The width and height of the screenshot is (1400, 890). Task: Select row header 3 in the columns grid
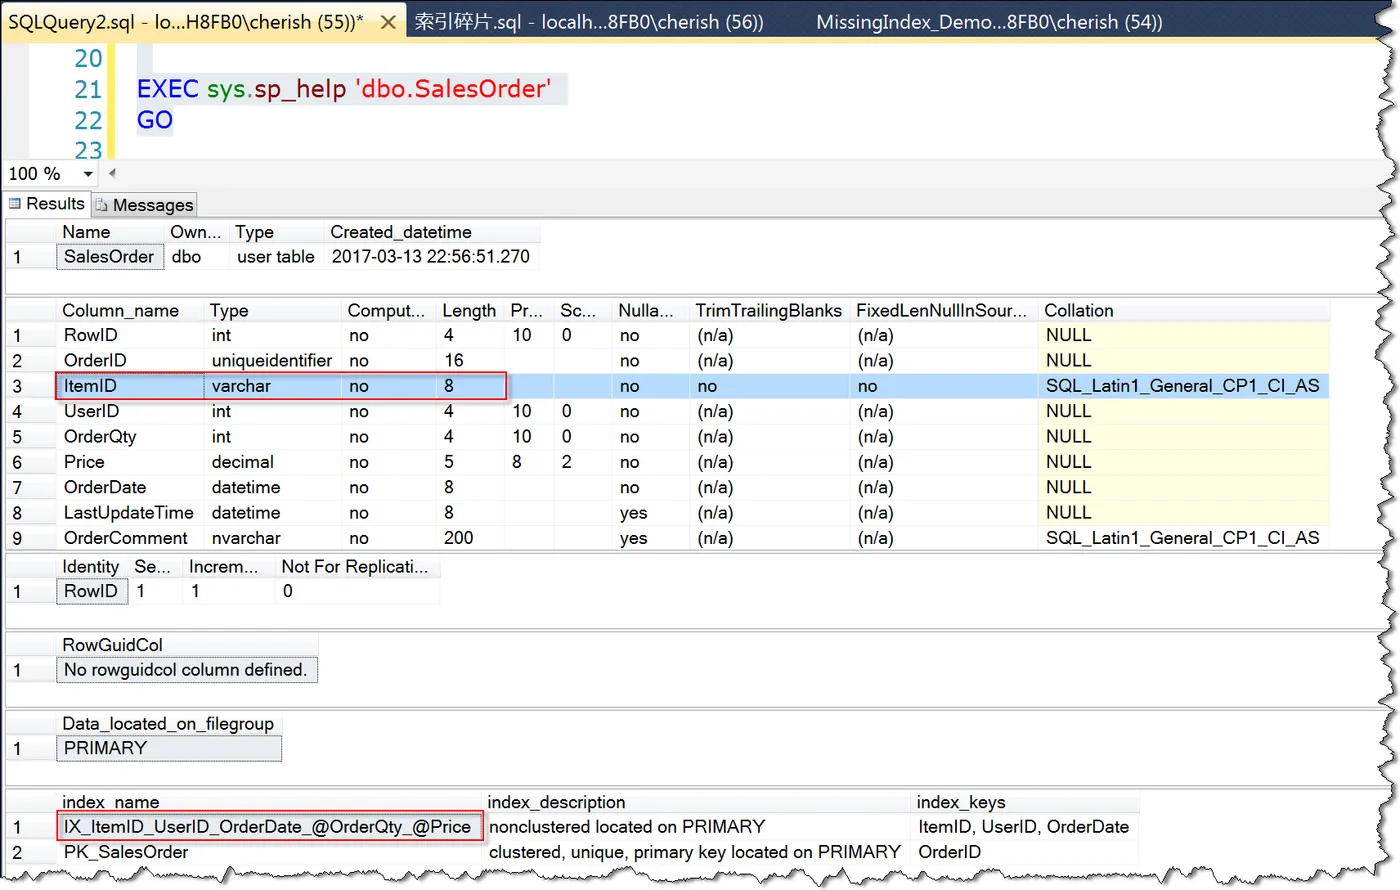point(30,386)
